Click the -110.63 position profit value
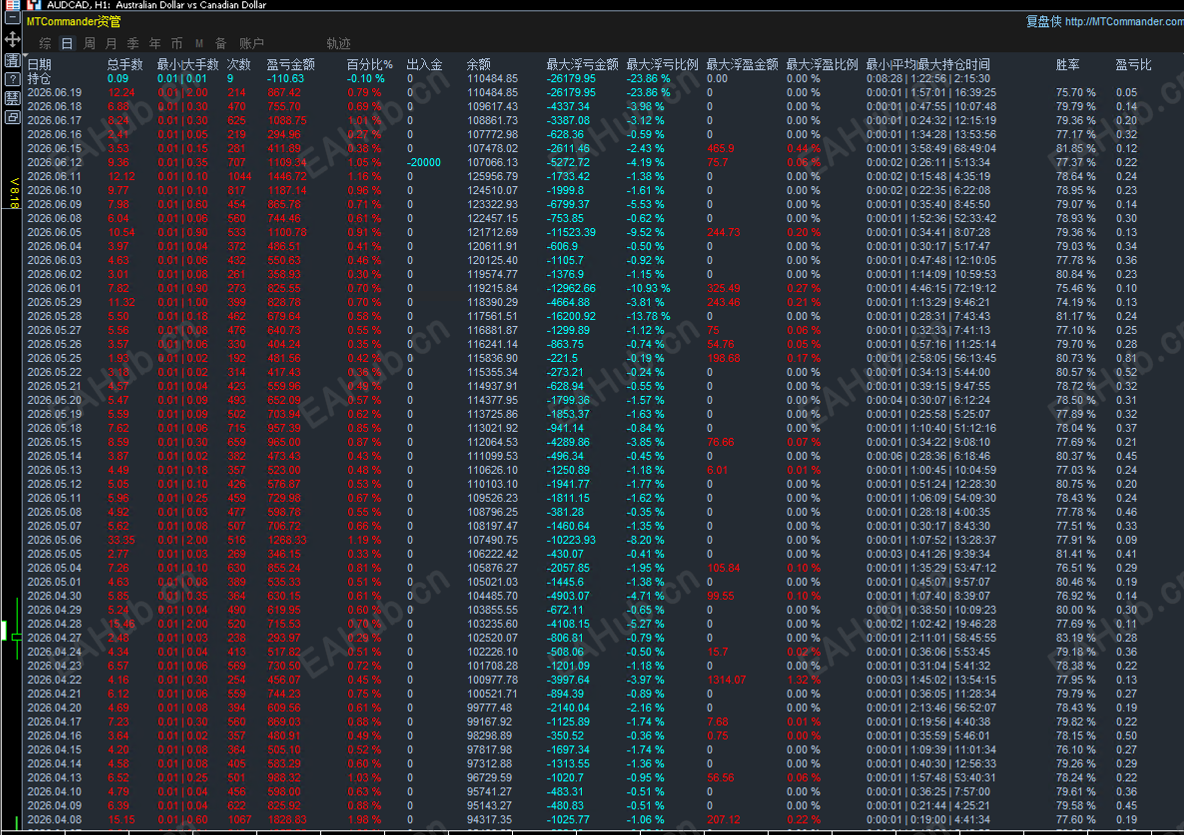 click(x=285, y=79)
